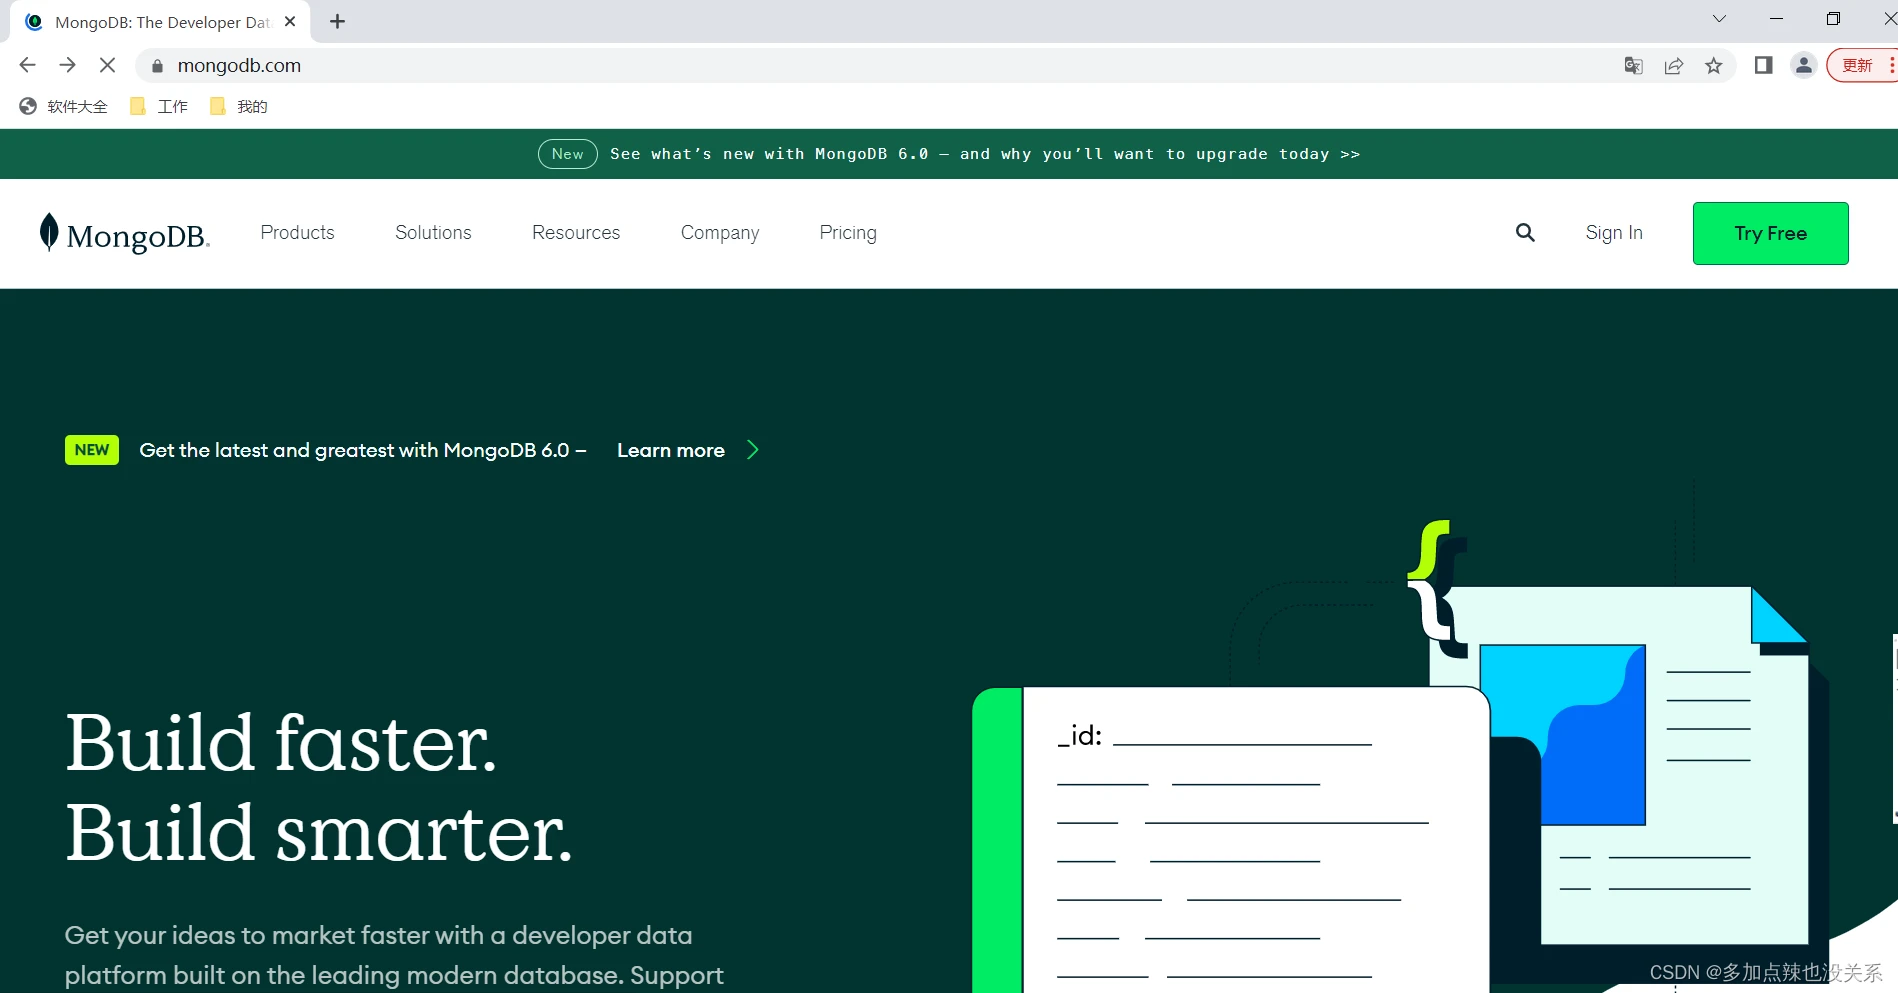Toggle the browser side panel icon

[1764, 66]
